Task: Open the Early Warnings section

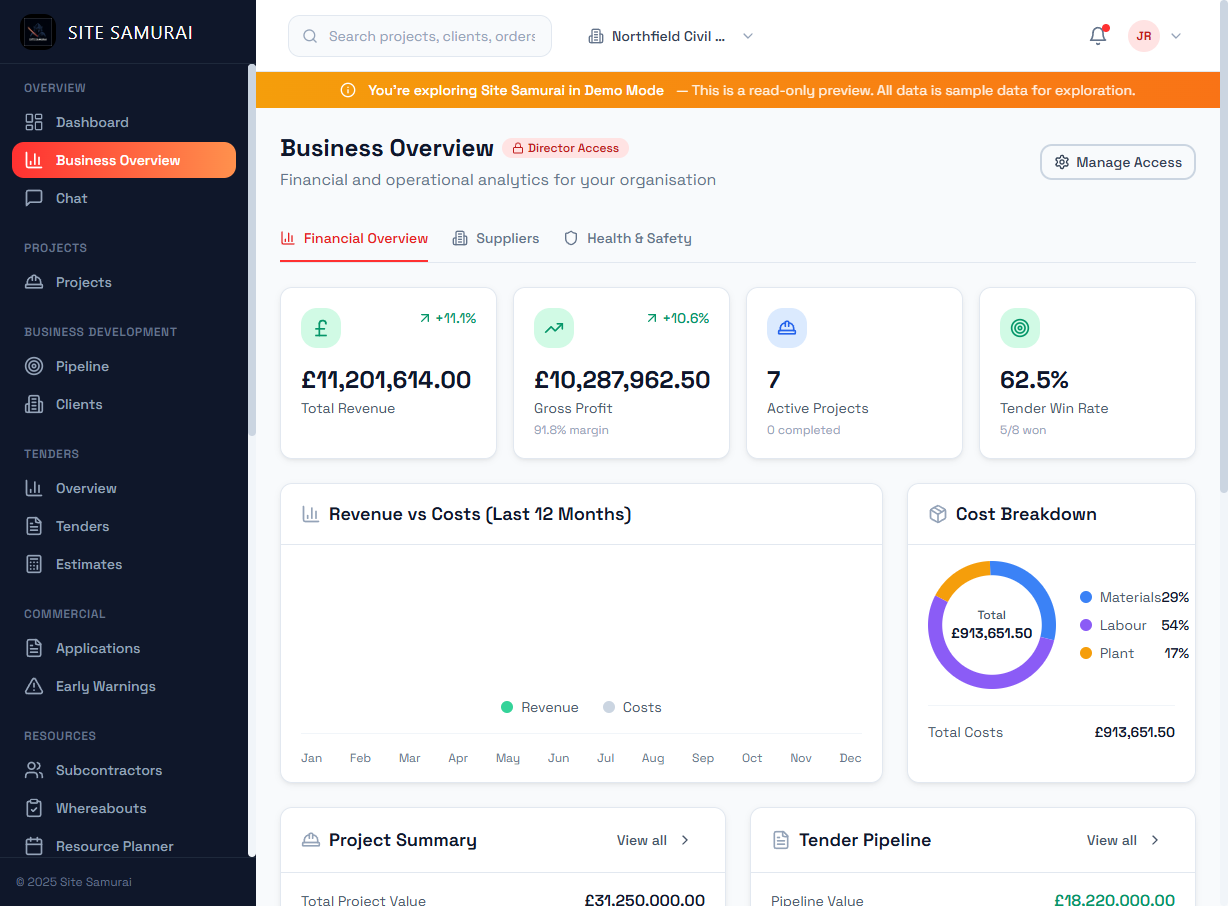Action: click(104, 686)
